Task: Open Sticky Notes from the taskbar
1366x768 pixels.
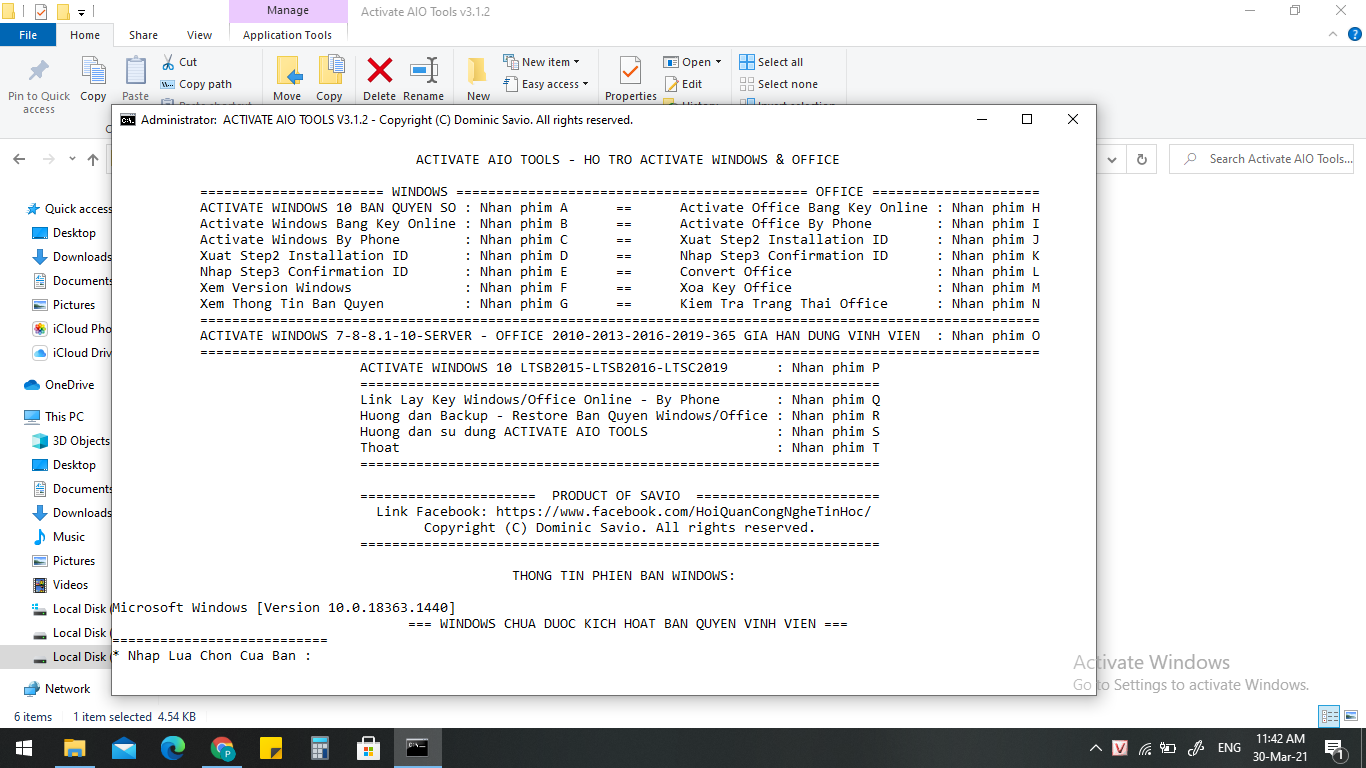Action: [271, 748]
